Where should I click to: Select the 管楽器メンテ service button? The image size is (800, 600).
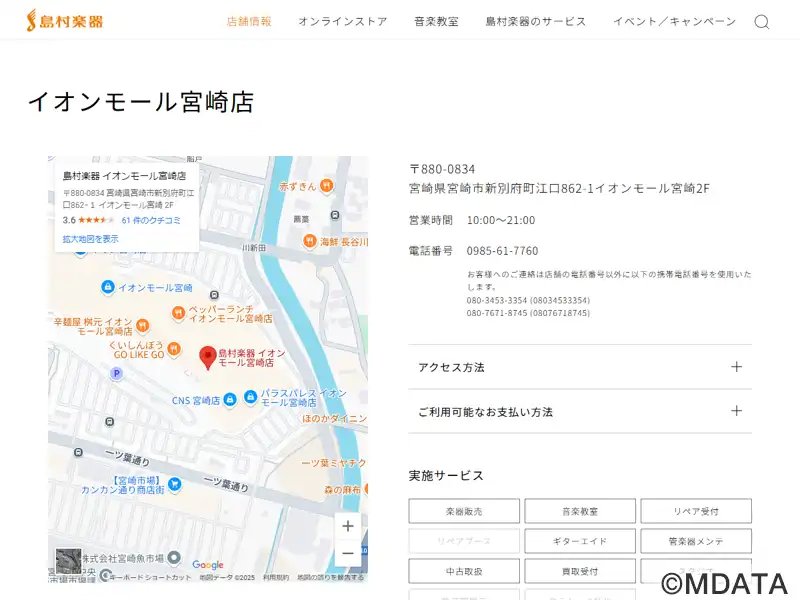[x=696, y=541]
